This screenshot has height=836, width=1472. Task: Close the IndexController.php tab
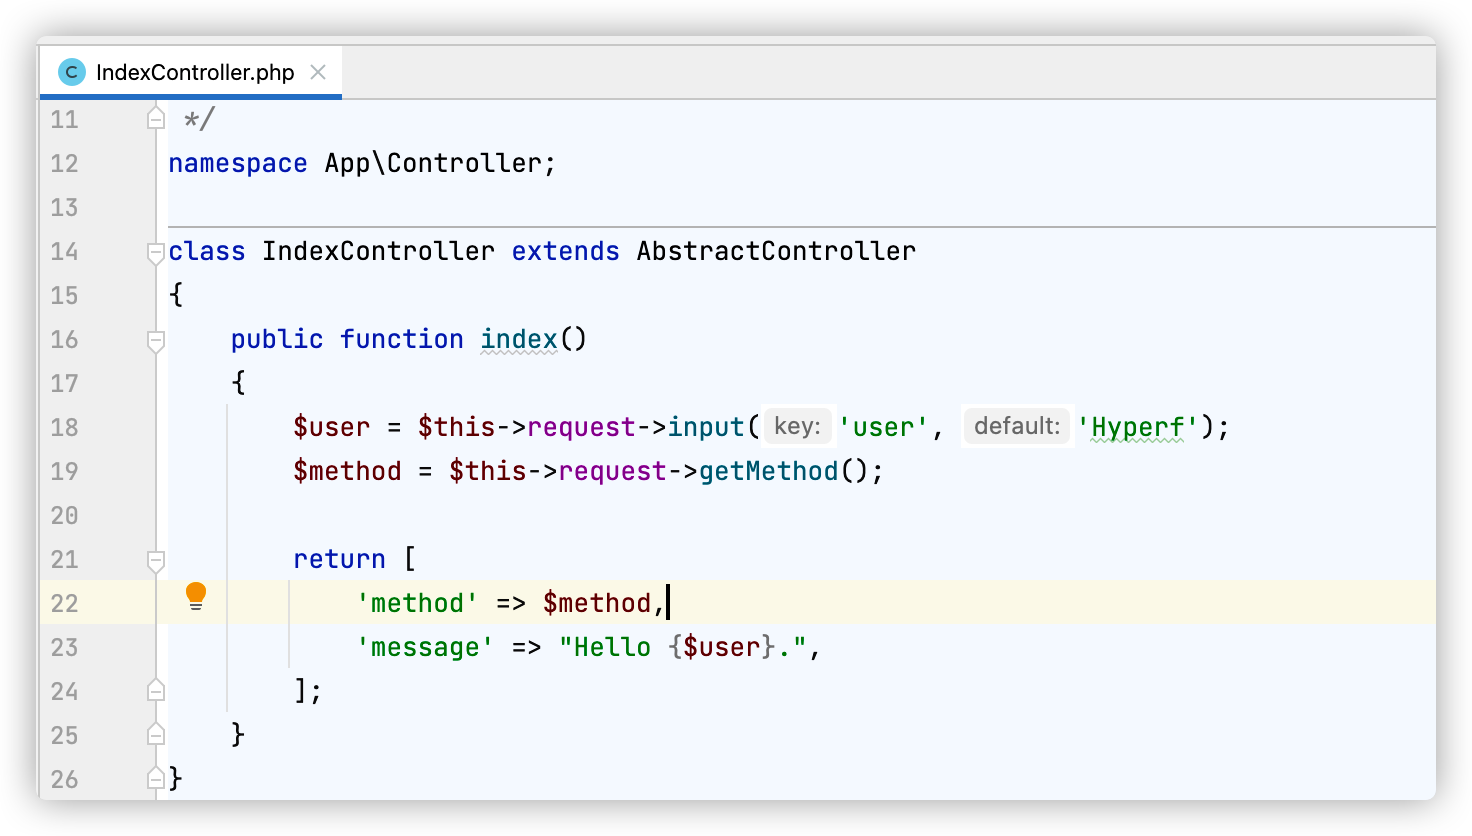[x=318, y=71]
